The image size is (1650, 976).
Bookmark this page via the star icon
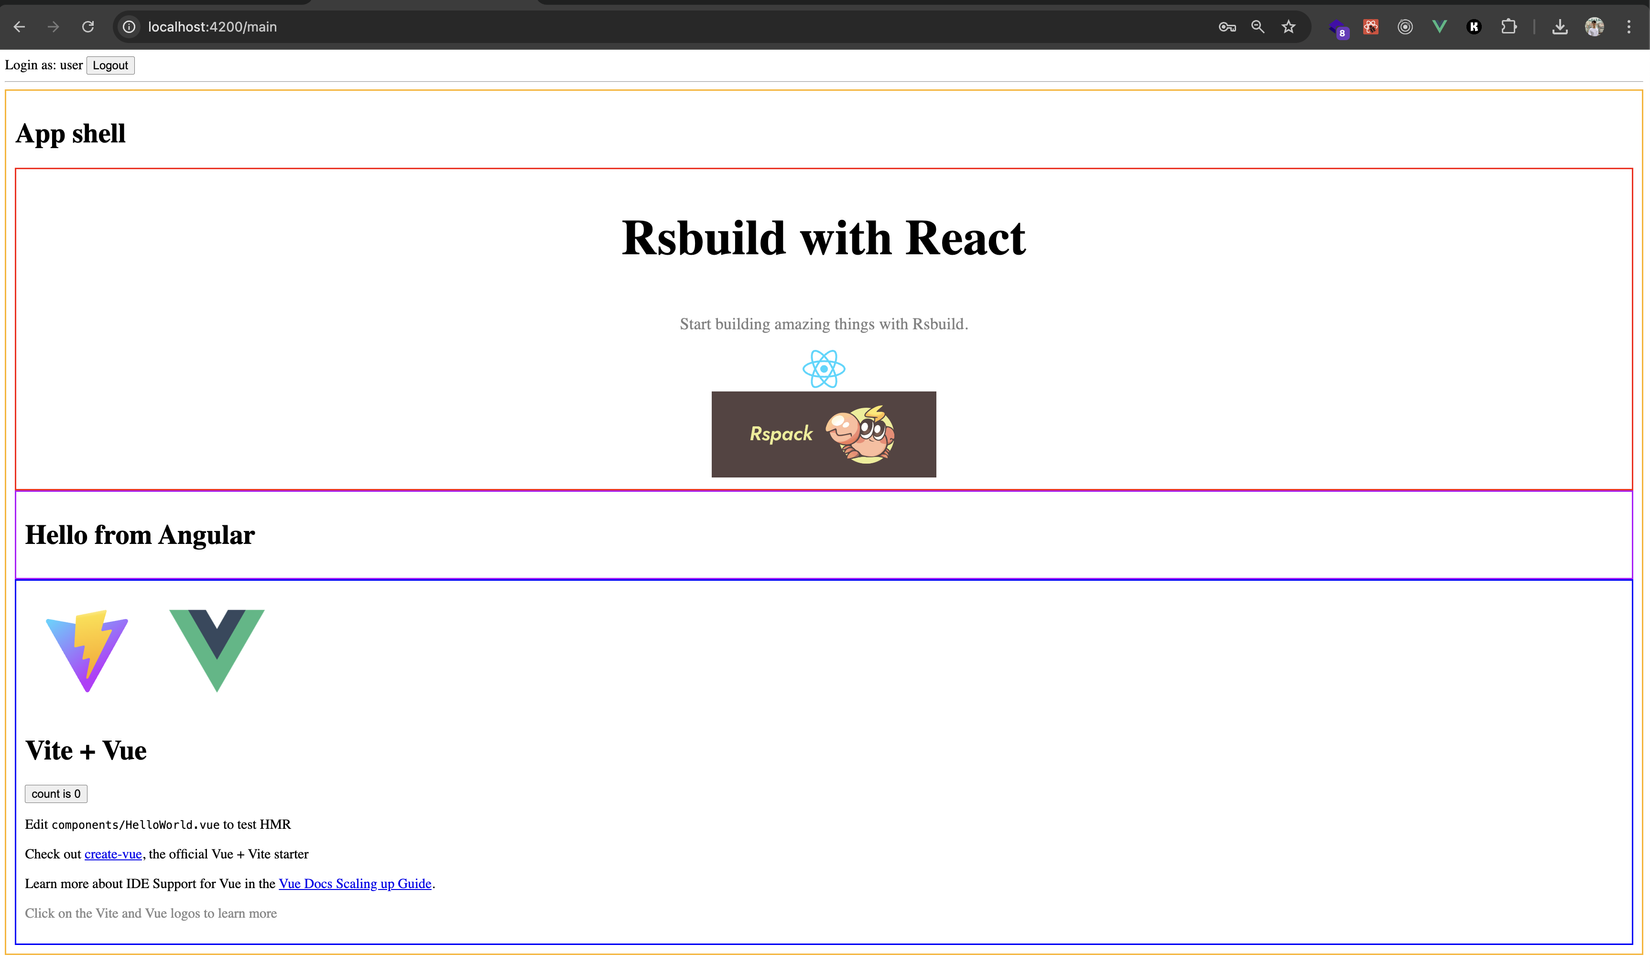click(1289, 27)
